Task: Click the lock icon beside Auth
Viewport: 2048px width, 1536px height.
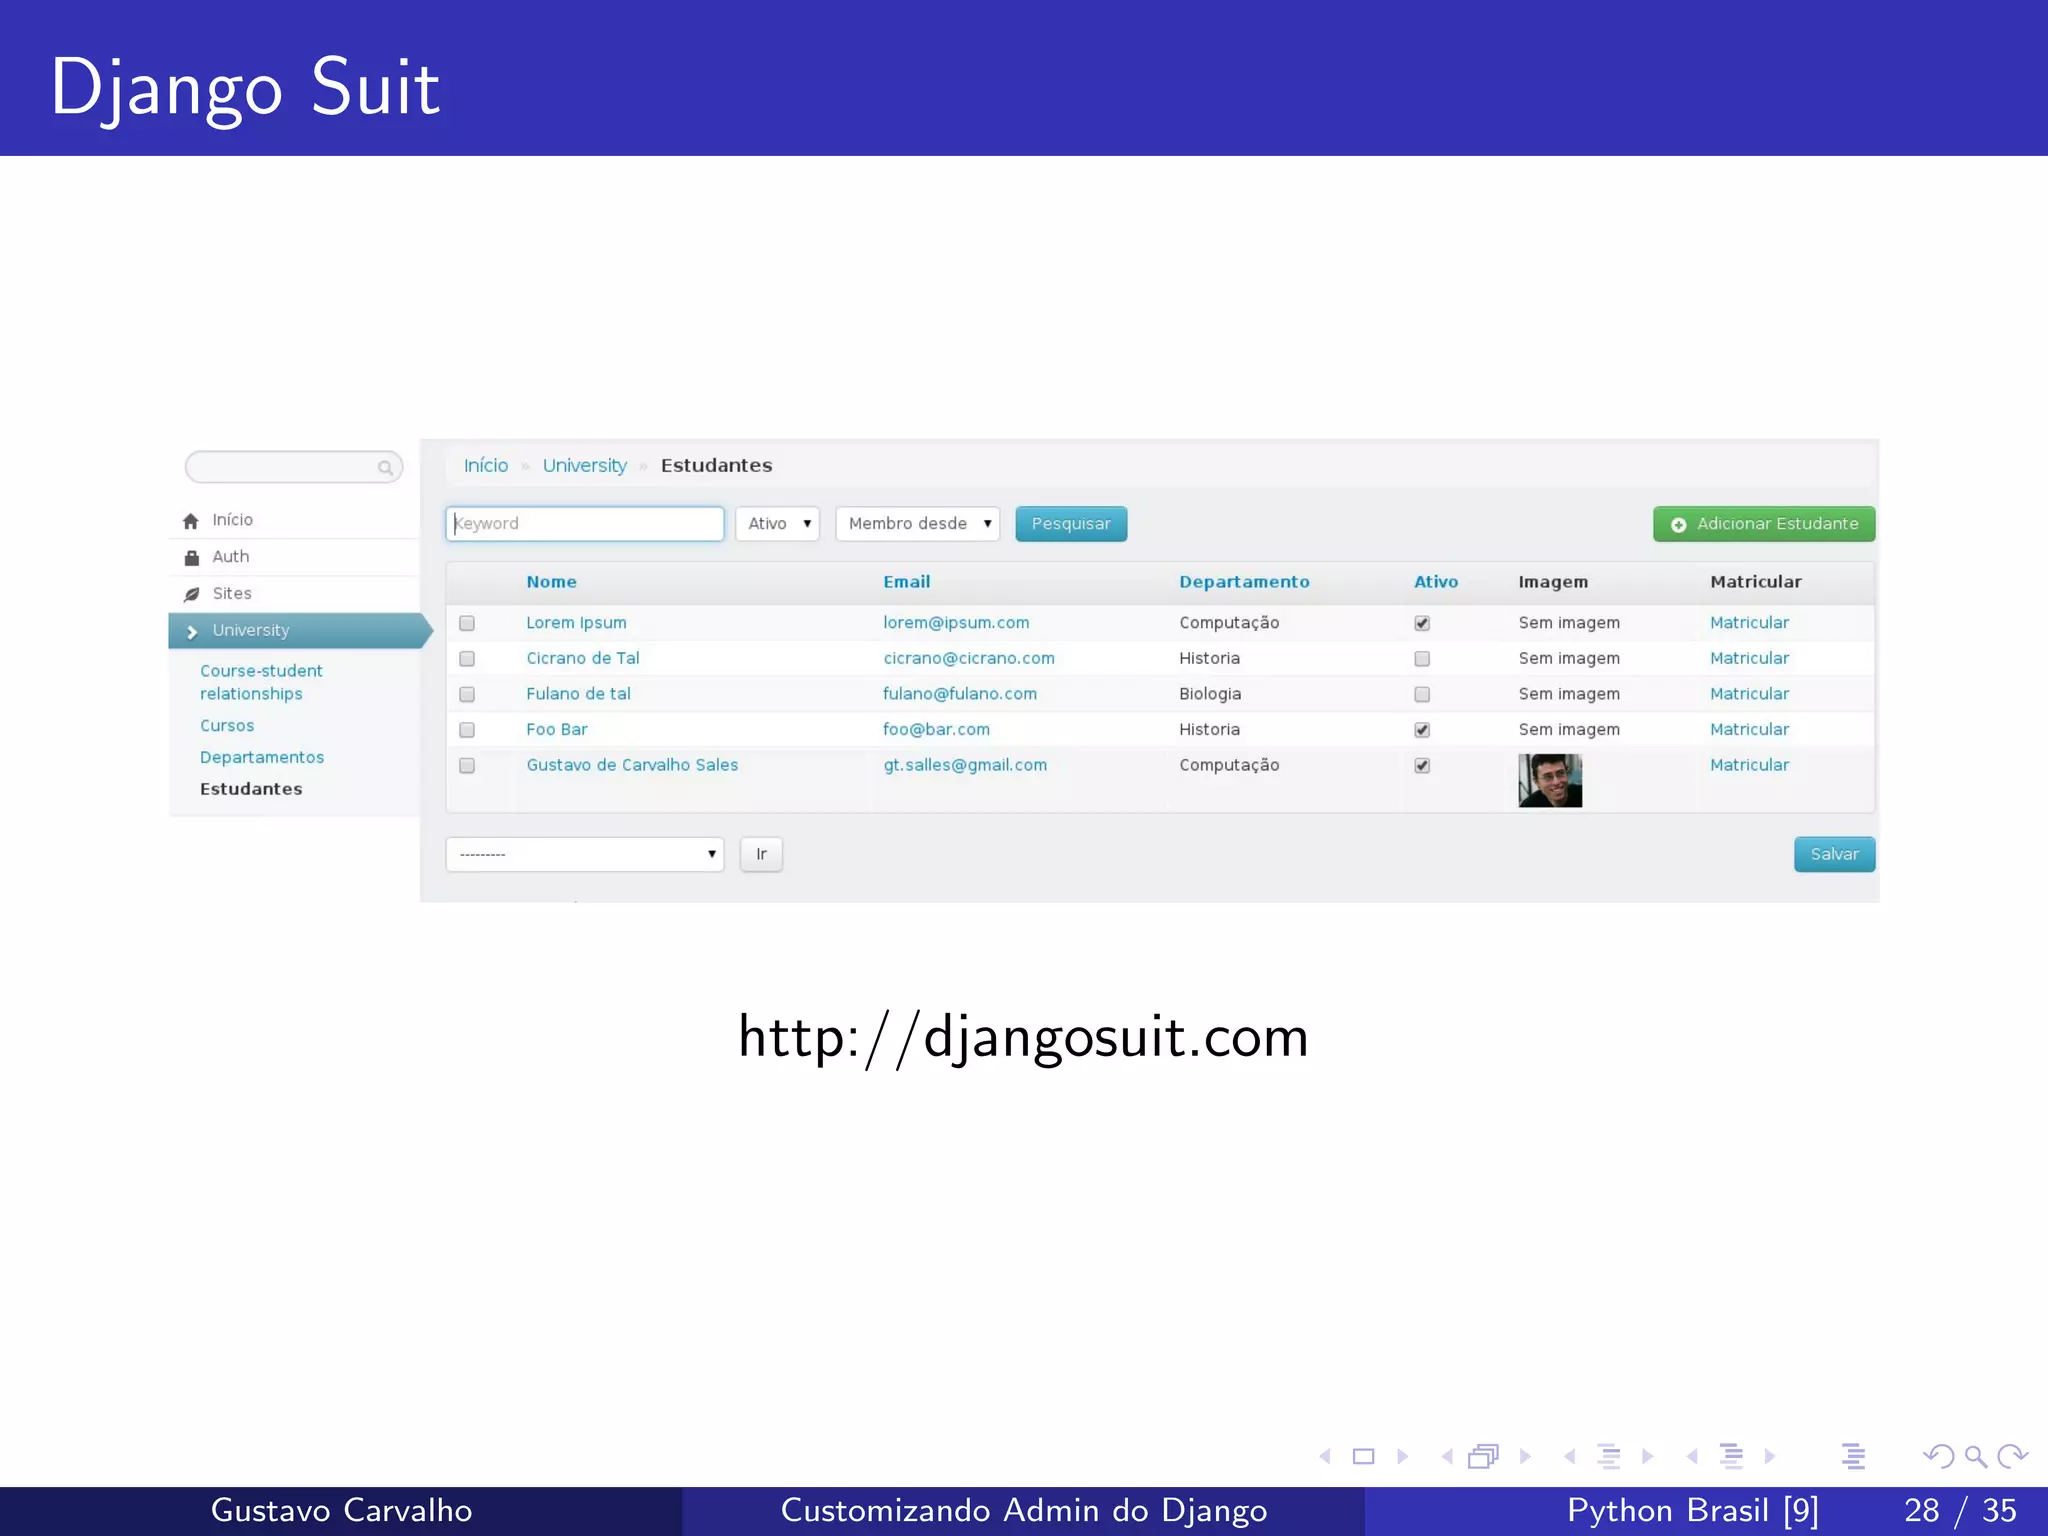Action: click(x=191, y=558)
